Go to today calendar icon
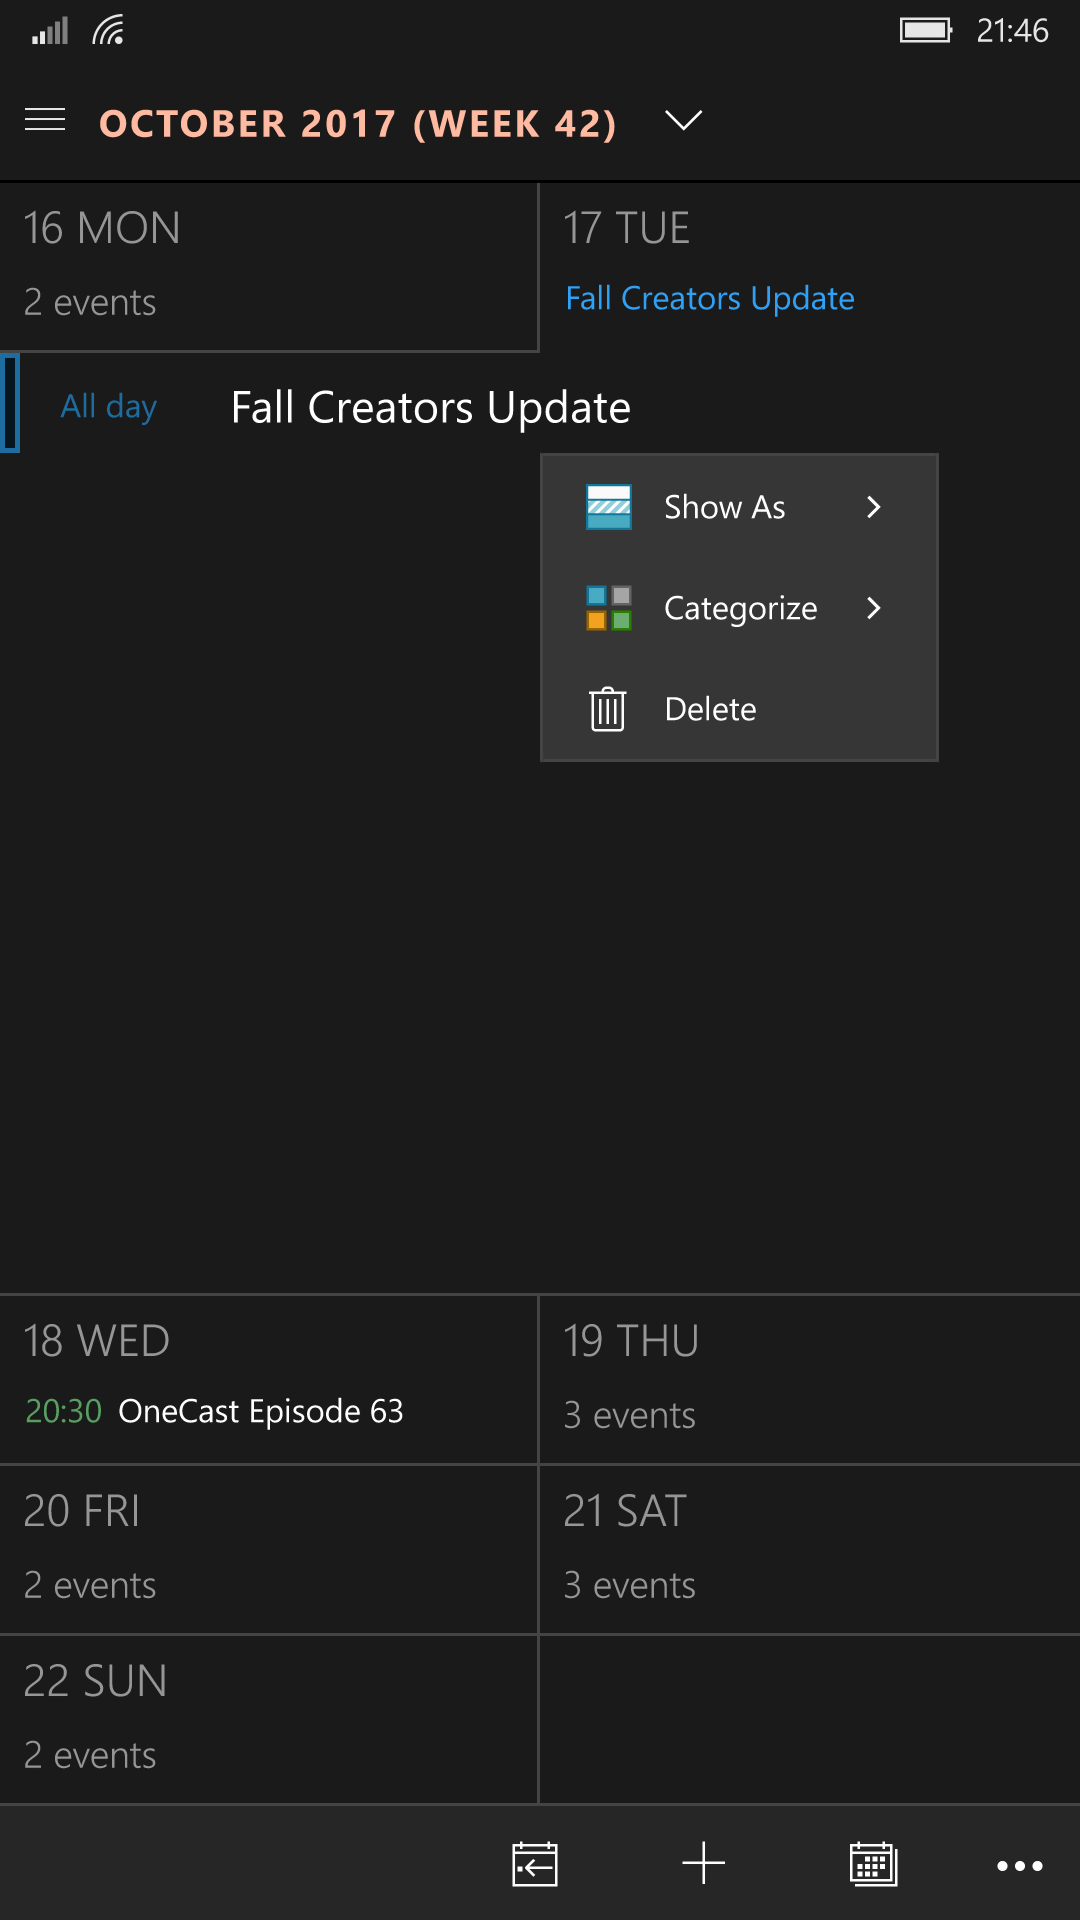Image resolution: width=1080 pixels, height=1920 pixels. (x=535, y=1864)
